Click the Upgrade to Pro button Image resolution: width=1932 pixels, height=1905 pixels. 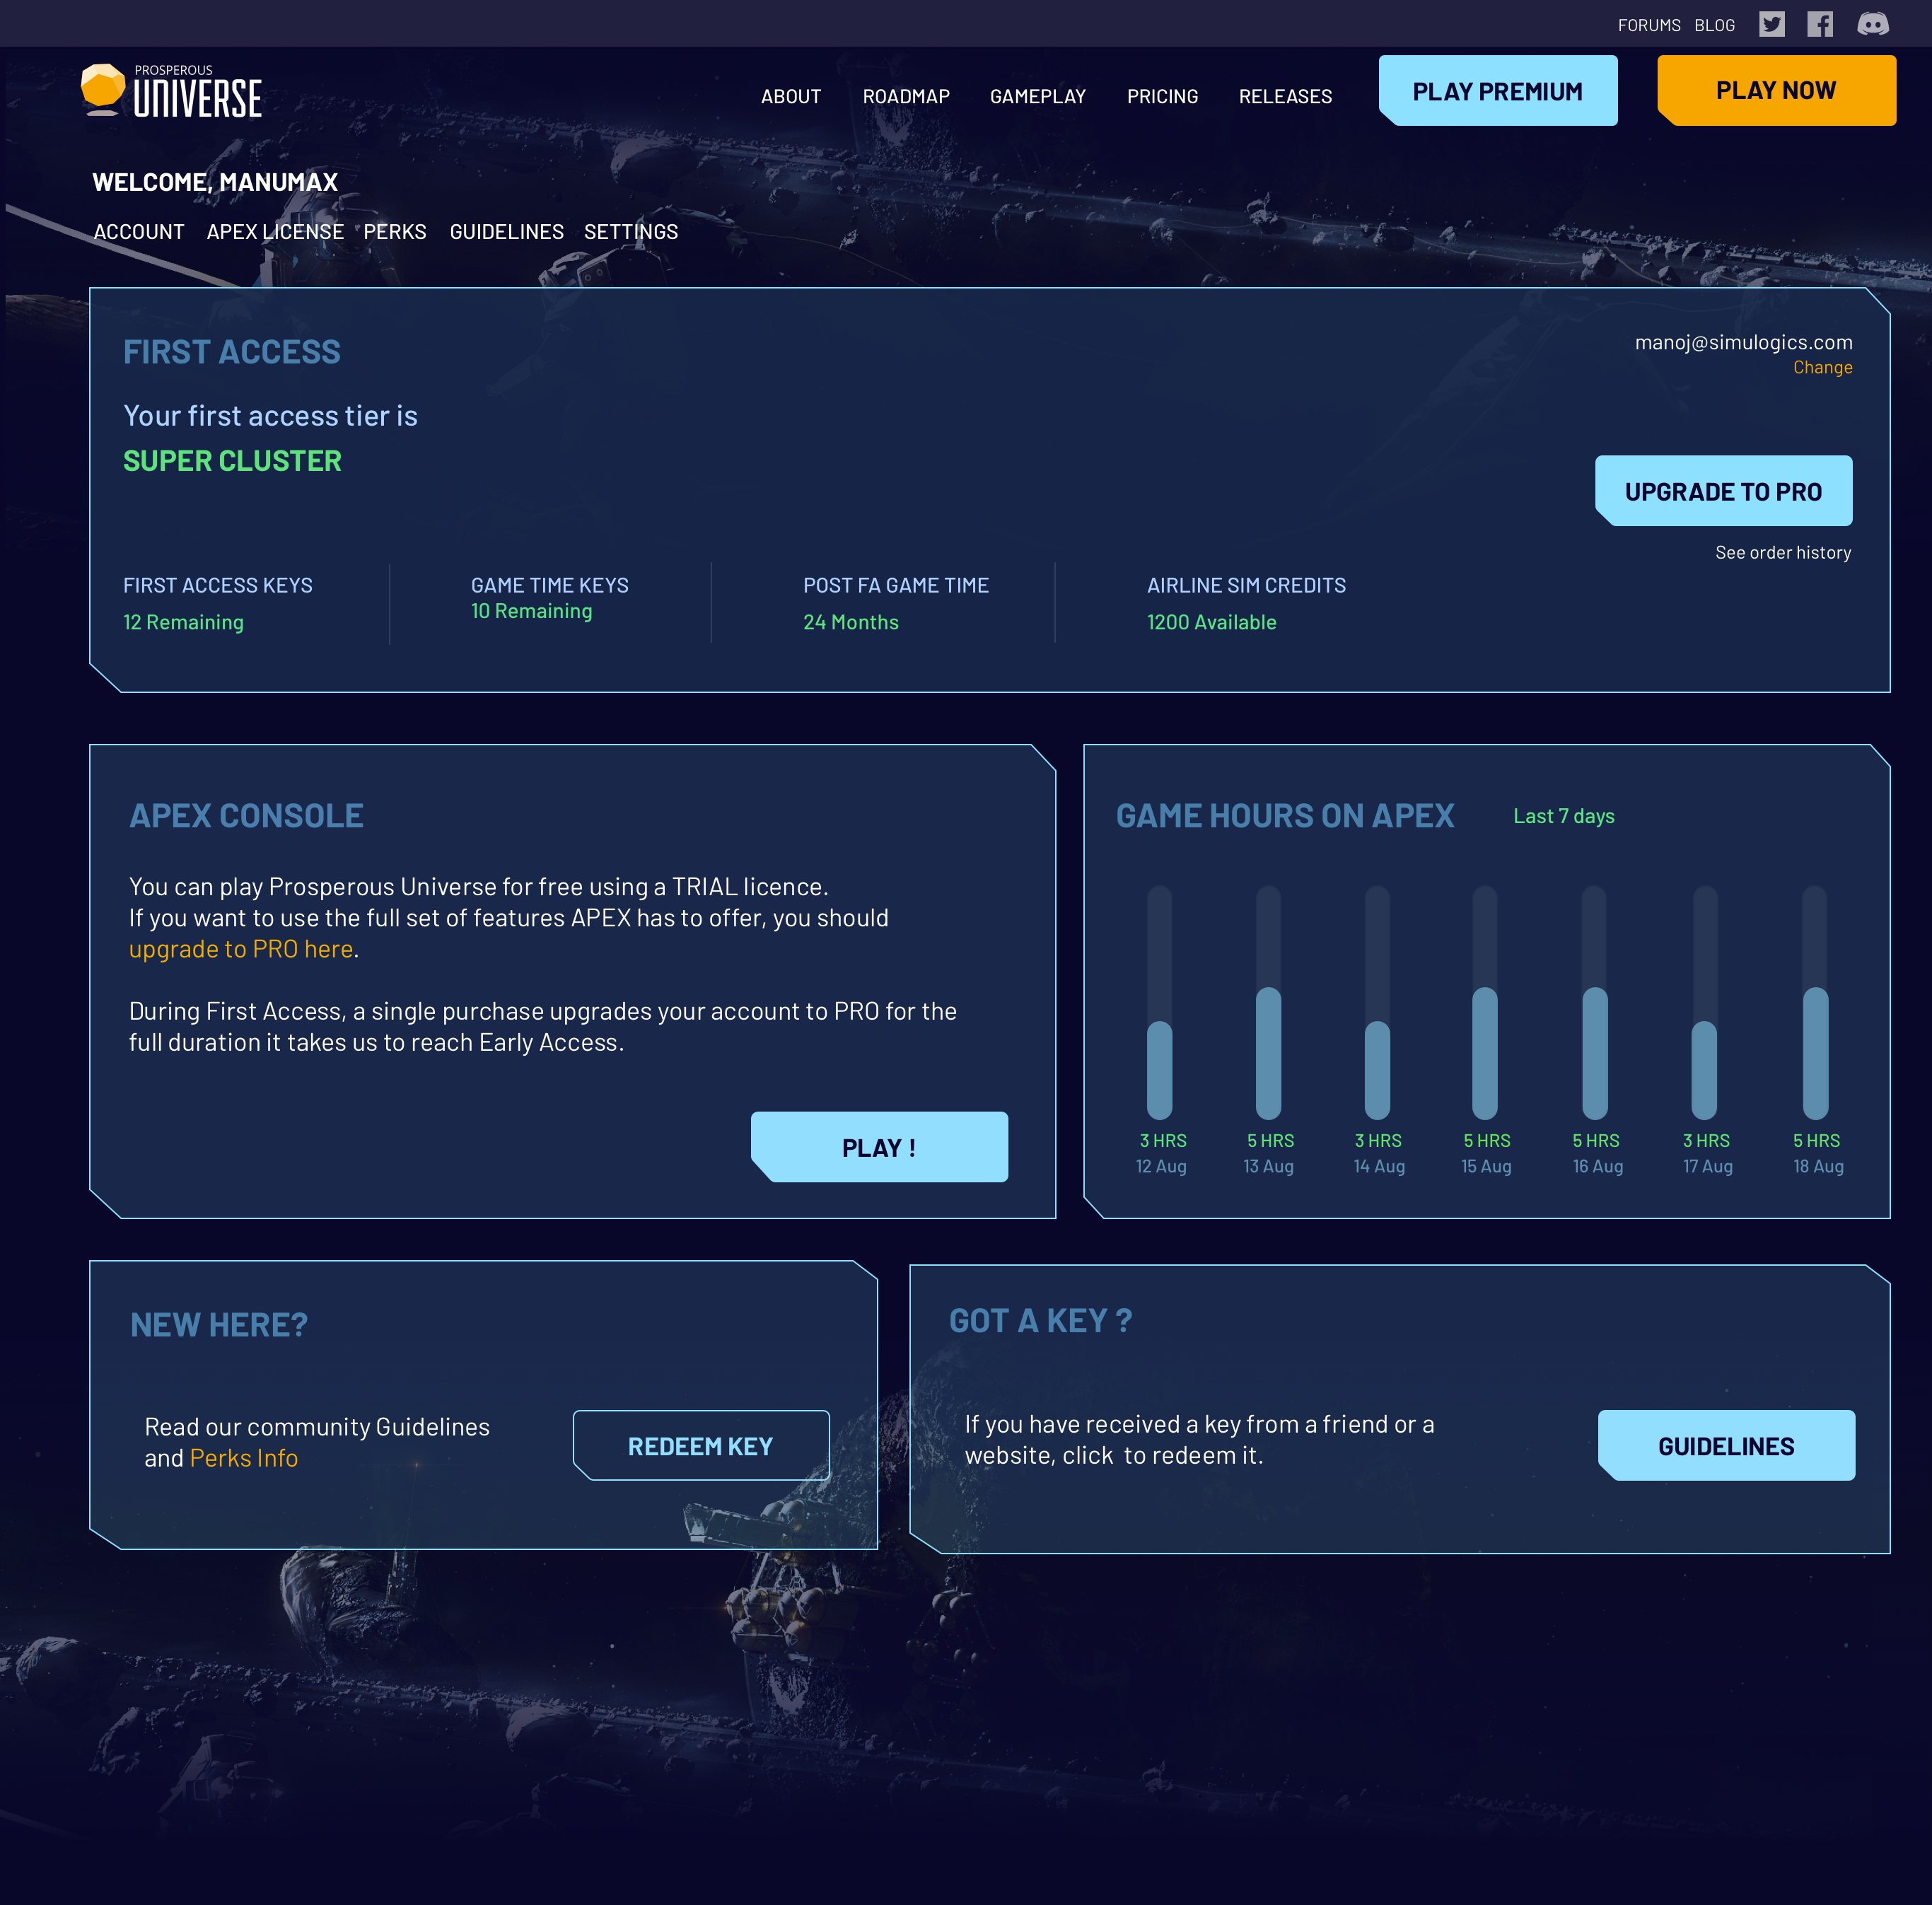[1723, 491]
